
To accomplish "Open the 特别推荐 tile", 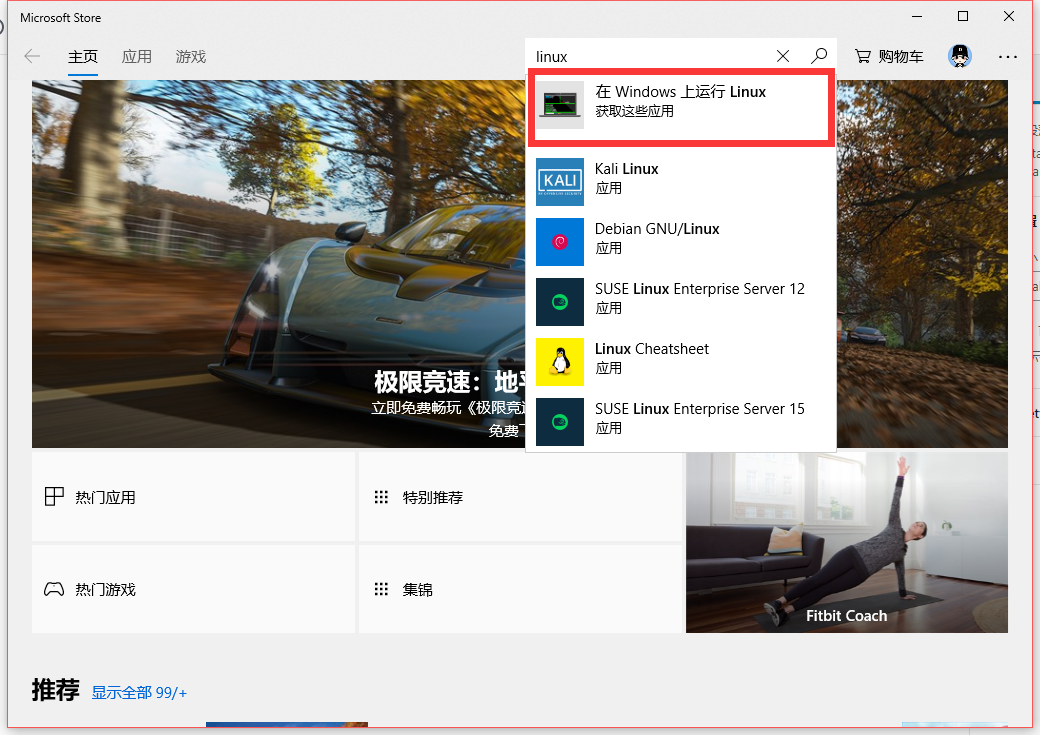I will tap(520, 497).
